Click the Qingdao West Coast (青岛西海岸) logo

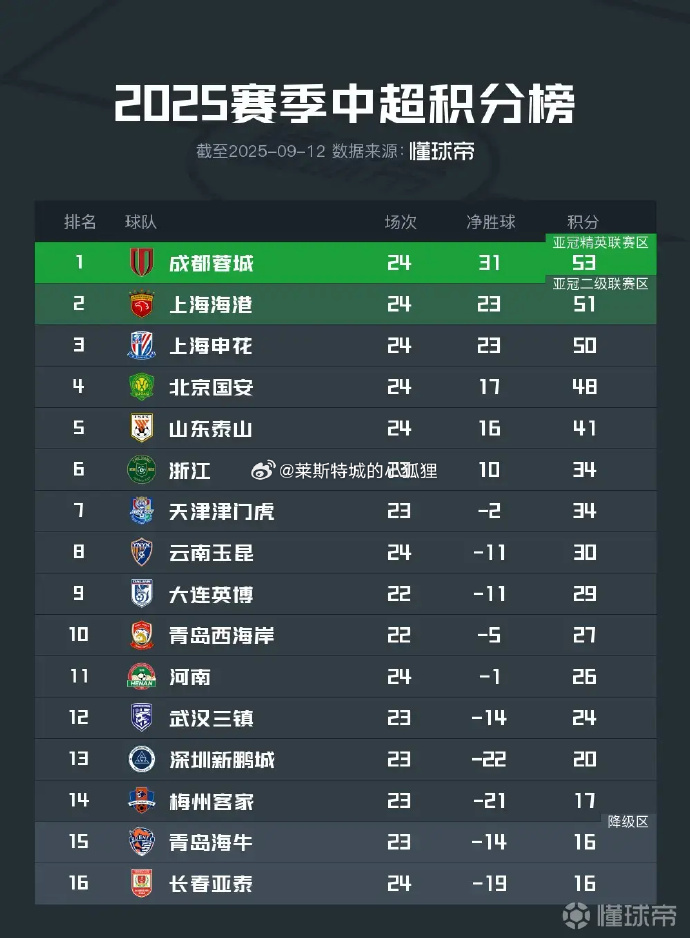pyautogui.click(x=142, y=635)
